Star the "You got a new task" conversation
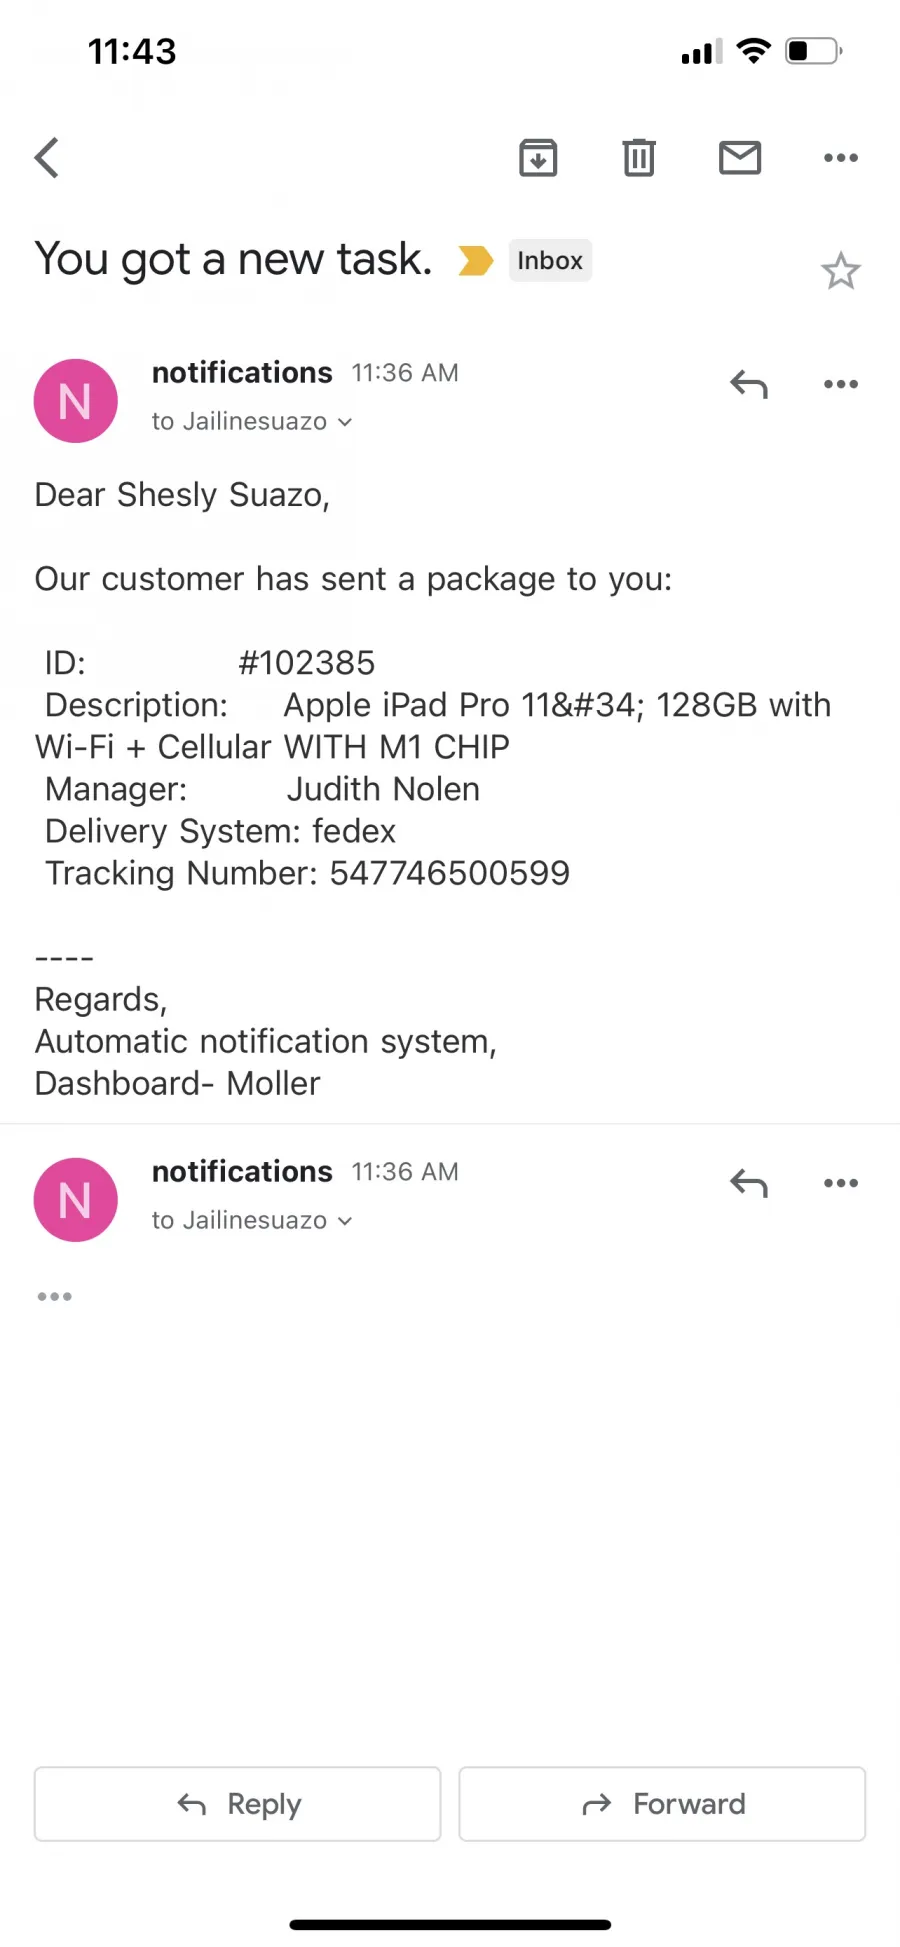Viewport: 900px width, 1947px height. click(841, 270)
